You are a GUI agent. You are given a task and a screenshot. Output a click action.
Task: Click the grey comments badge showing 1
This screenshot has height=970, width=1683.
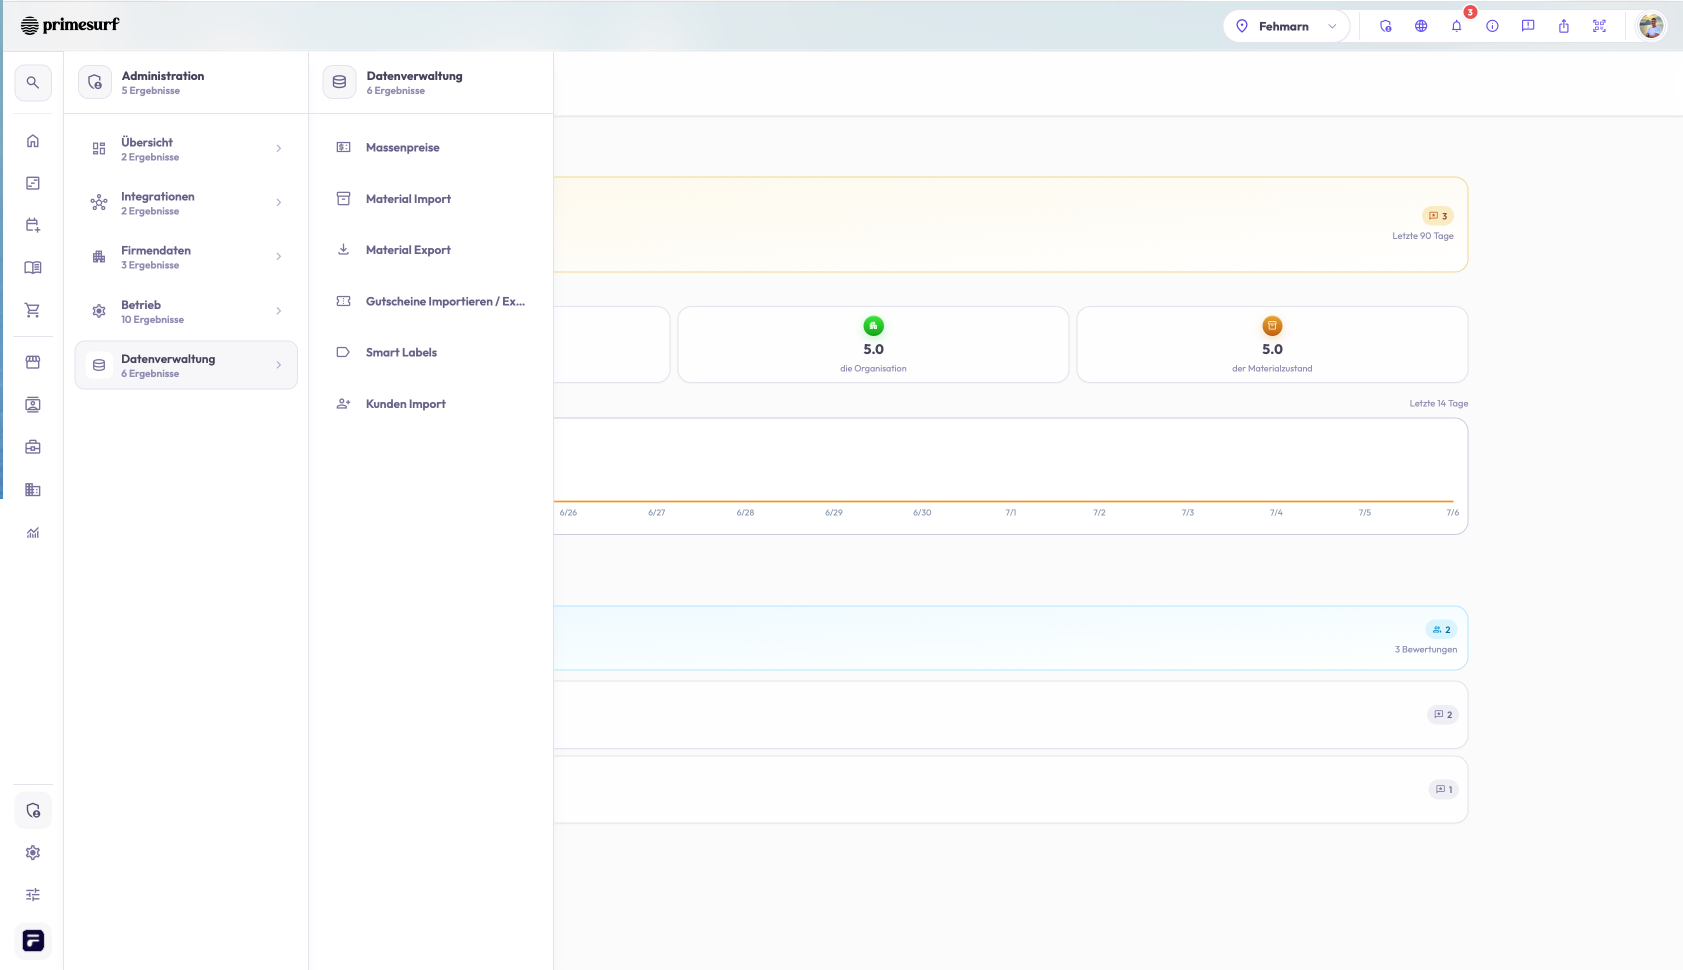pos(1444,790)
